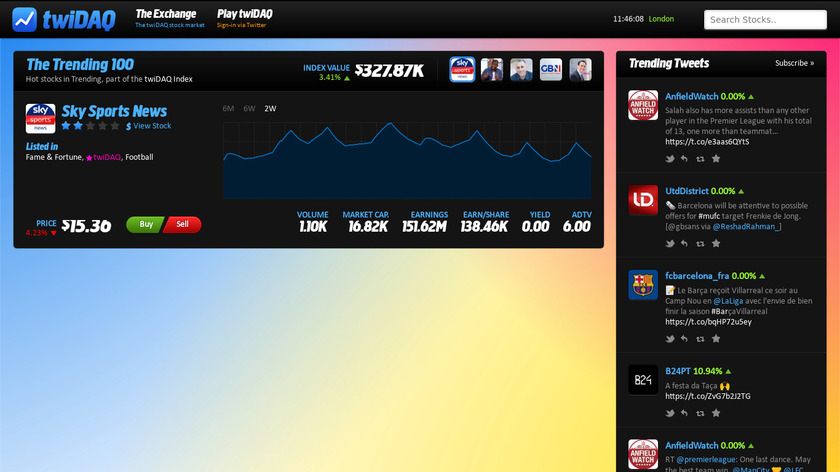
Task: Click Twitter bird icon under Salah tweet
Action: click(670, 159)
